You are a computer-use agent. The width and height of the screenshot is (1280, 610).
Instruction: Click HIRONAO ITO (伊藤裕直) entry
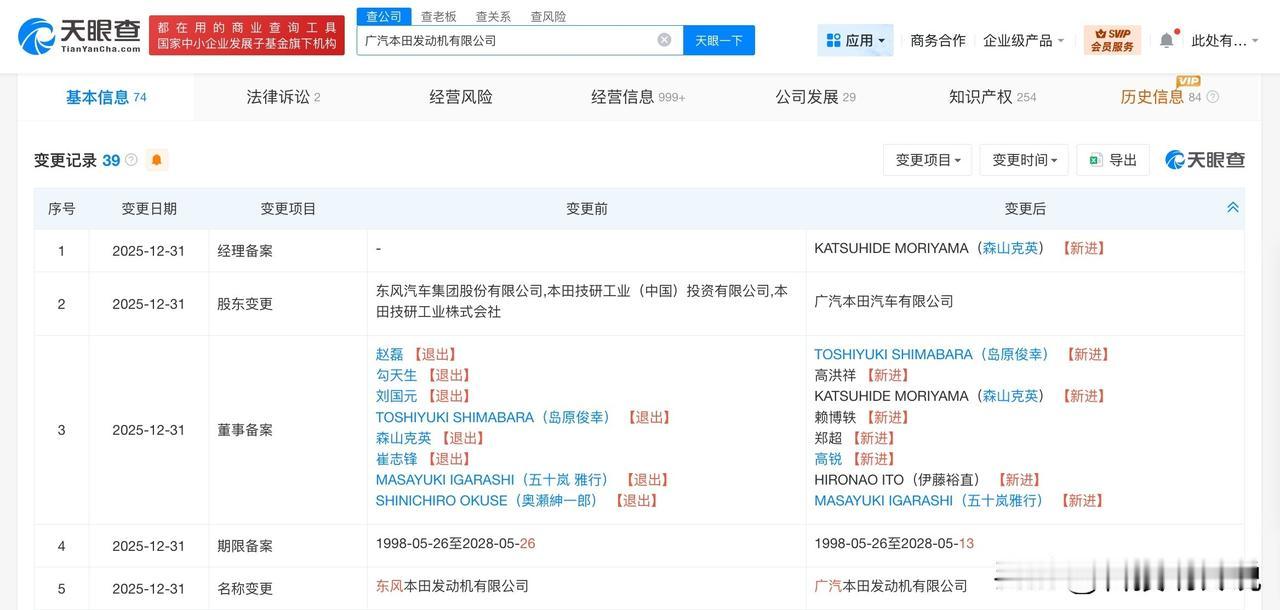coord(897,480)
